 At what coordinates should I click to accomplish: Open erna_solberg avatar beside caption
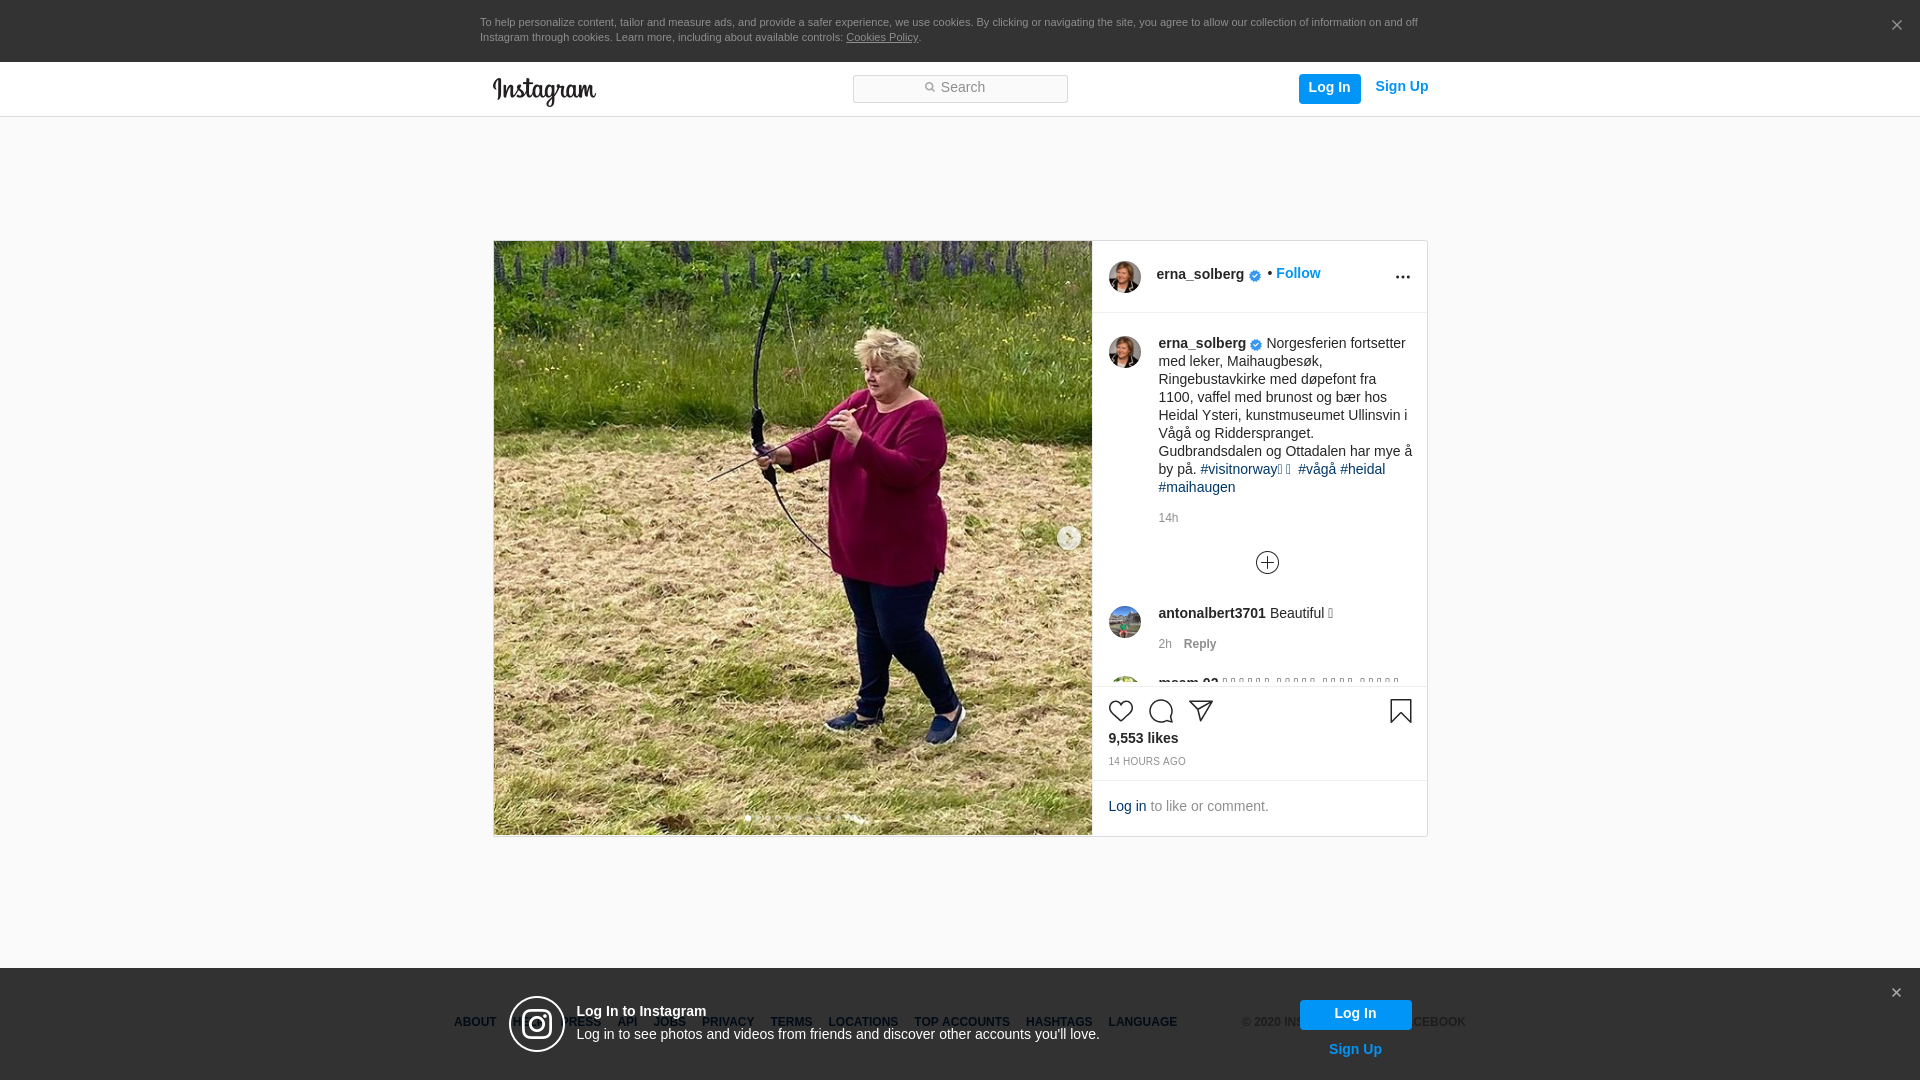click(1124, 352)
